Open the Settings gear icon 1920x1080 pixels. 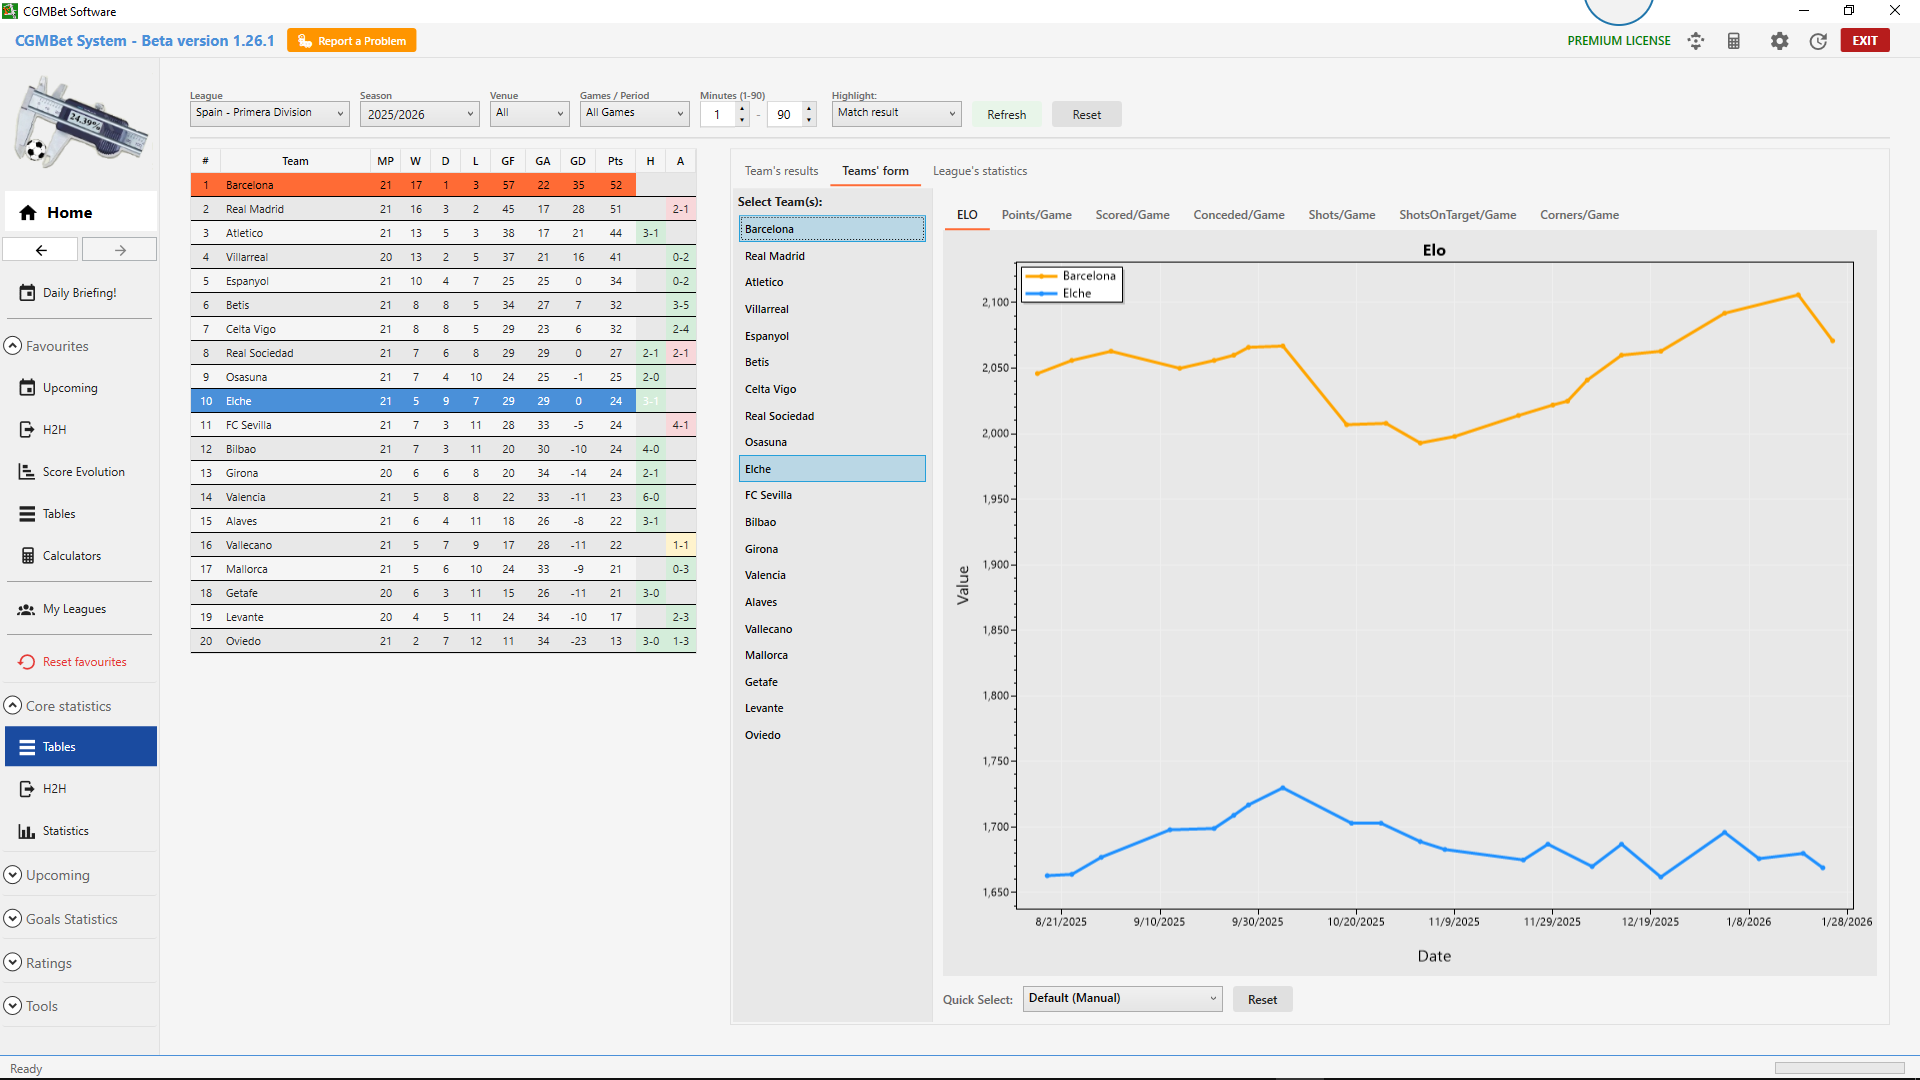(x=1780, y=41)
